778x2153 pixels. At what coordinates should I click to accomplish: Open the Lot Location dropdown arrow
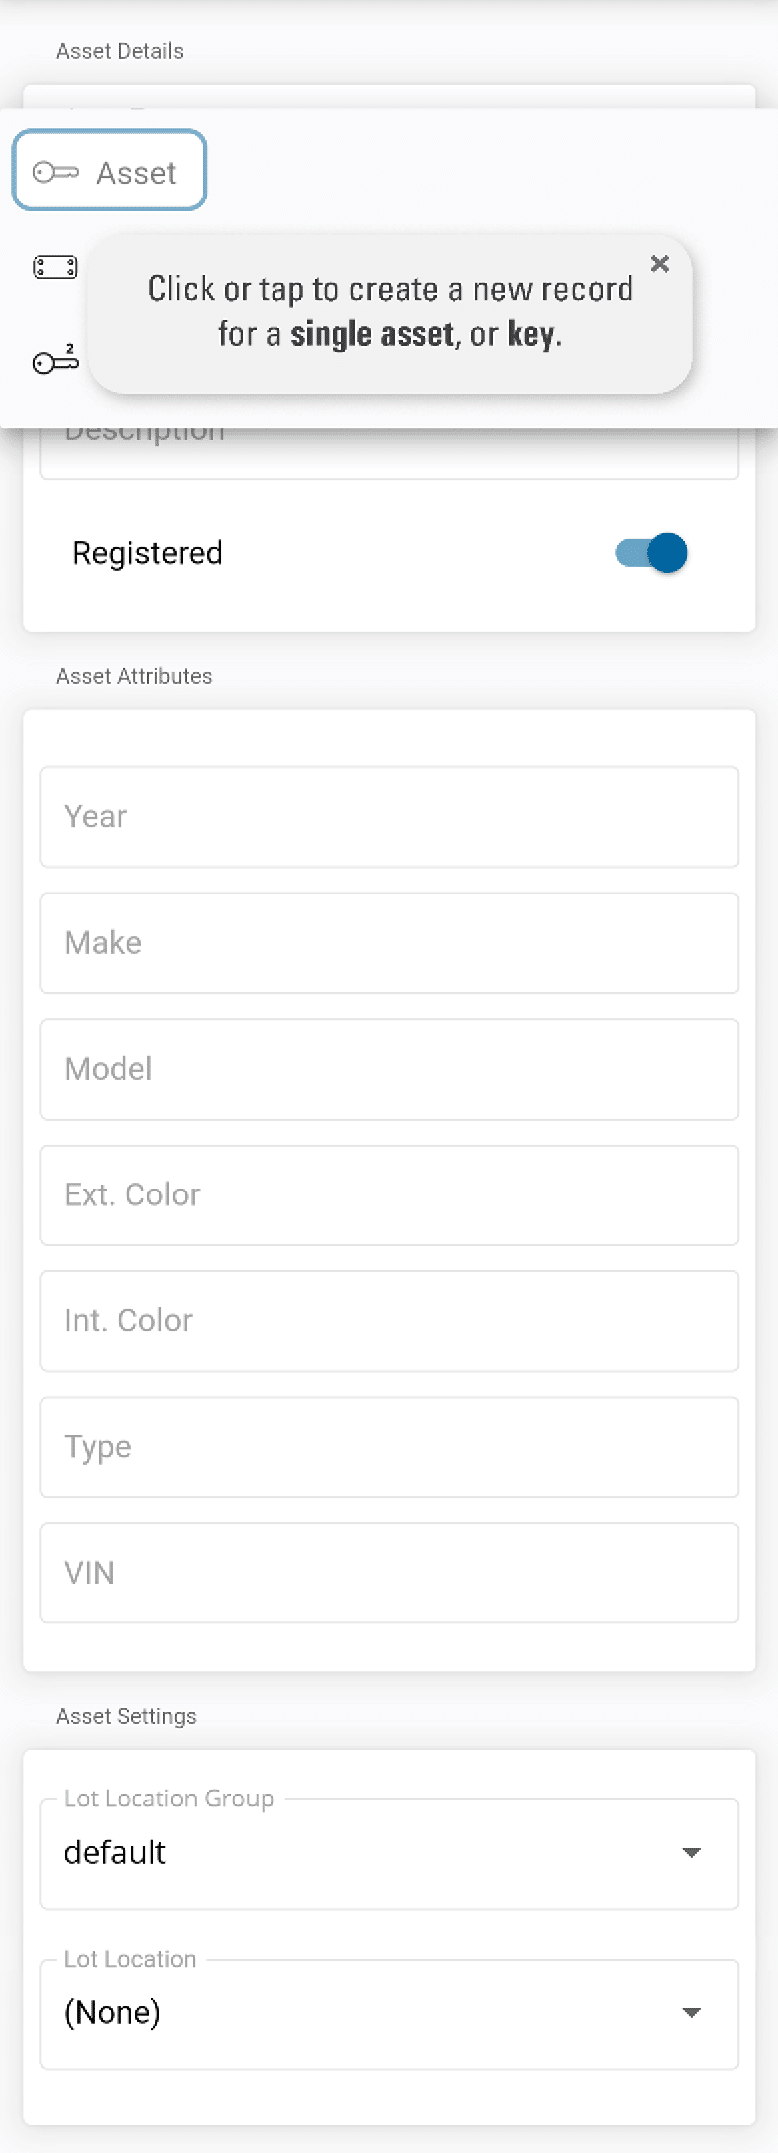tap(691, 2013)
